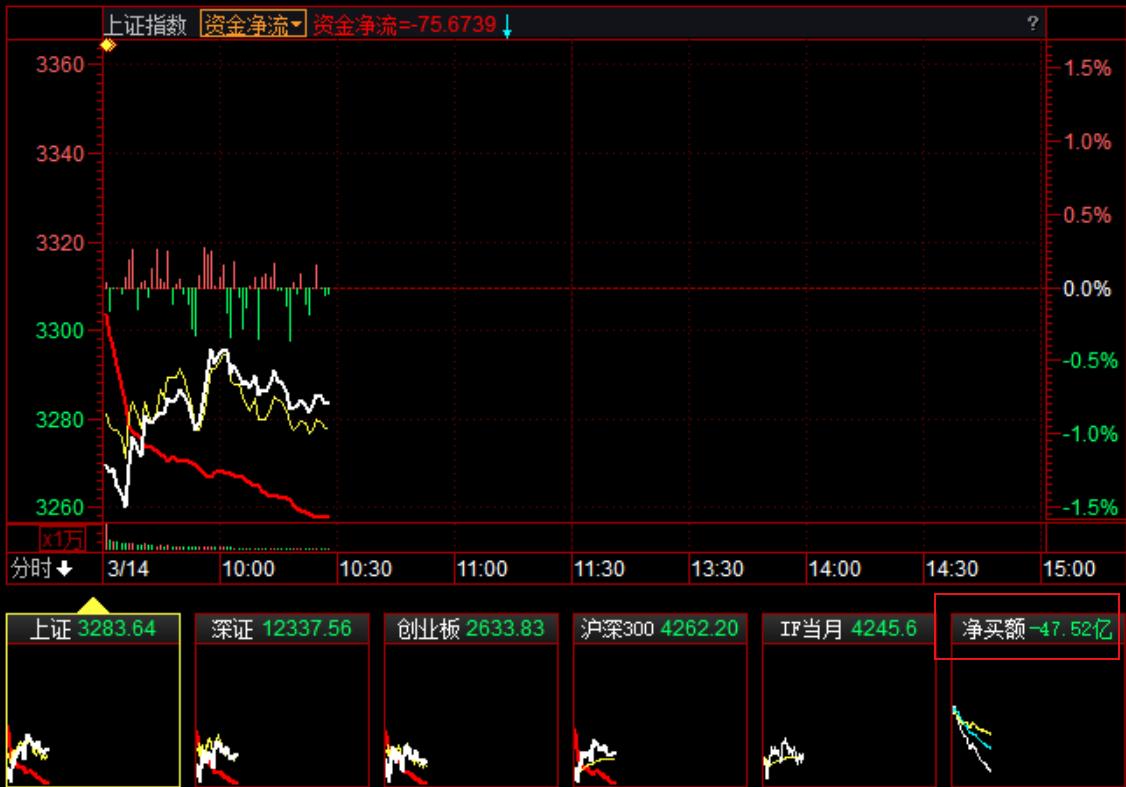Click the yellow triangle pointer above 上证 tab
The height and width of the screenshot is (787, 1126).
[93, 605]
